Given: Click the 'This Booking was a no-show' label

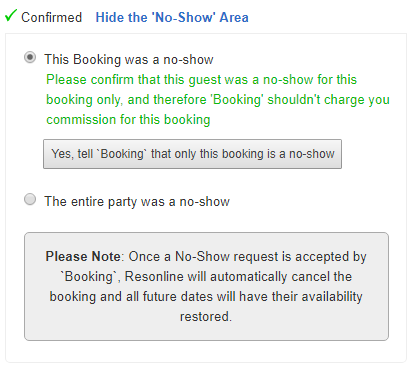Looking at the screenshot, I should 129,59.
